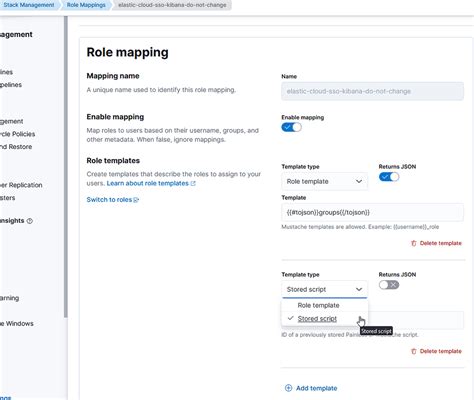Click the Template mustache input field
This screenshot has height=400, width=474.
(x=372, y=212)
